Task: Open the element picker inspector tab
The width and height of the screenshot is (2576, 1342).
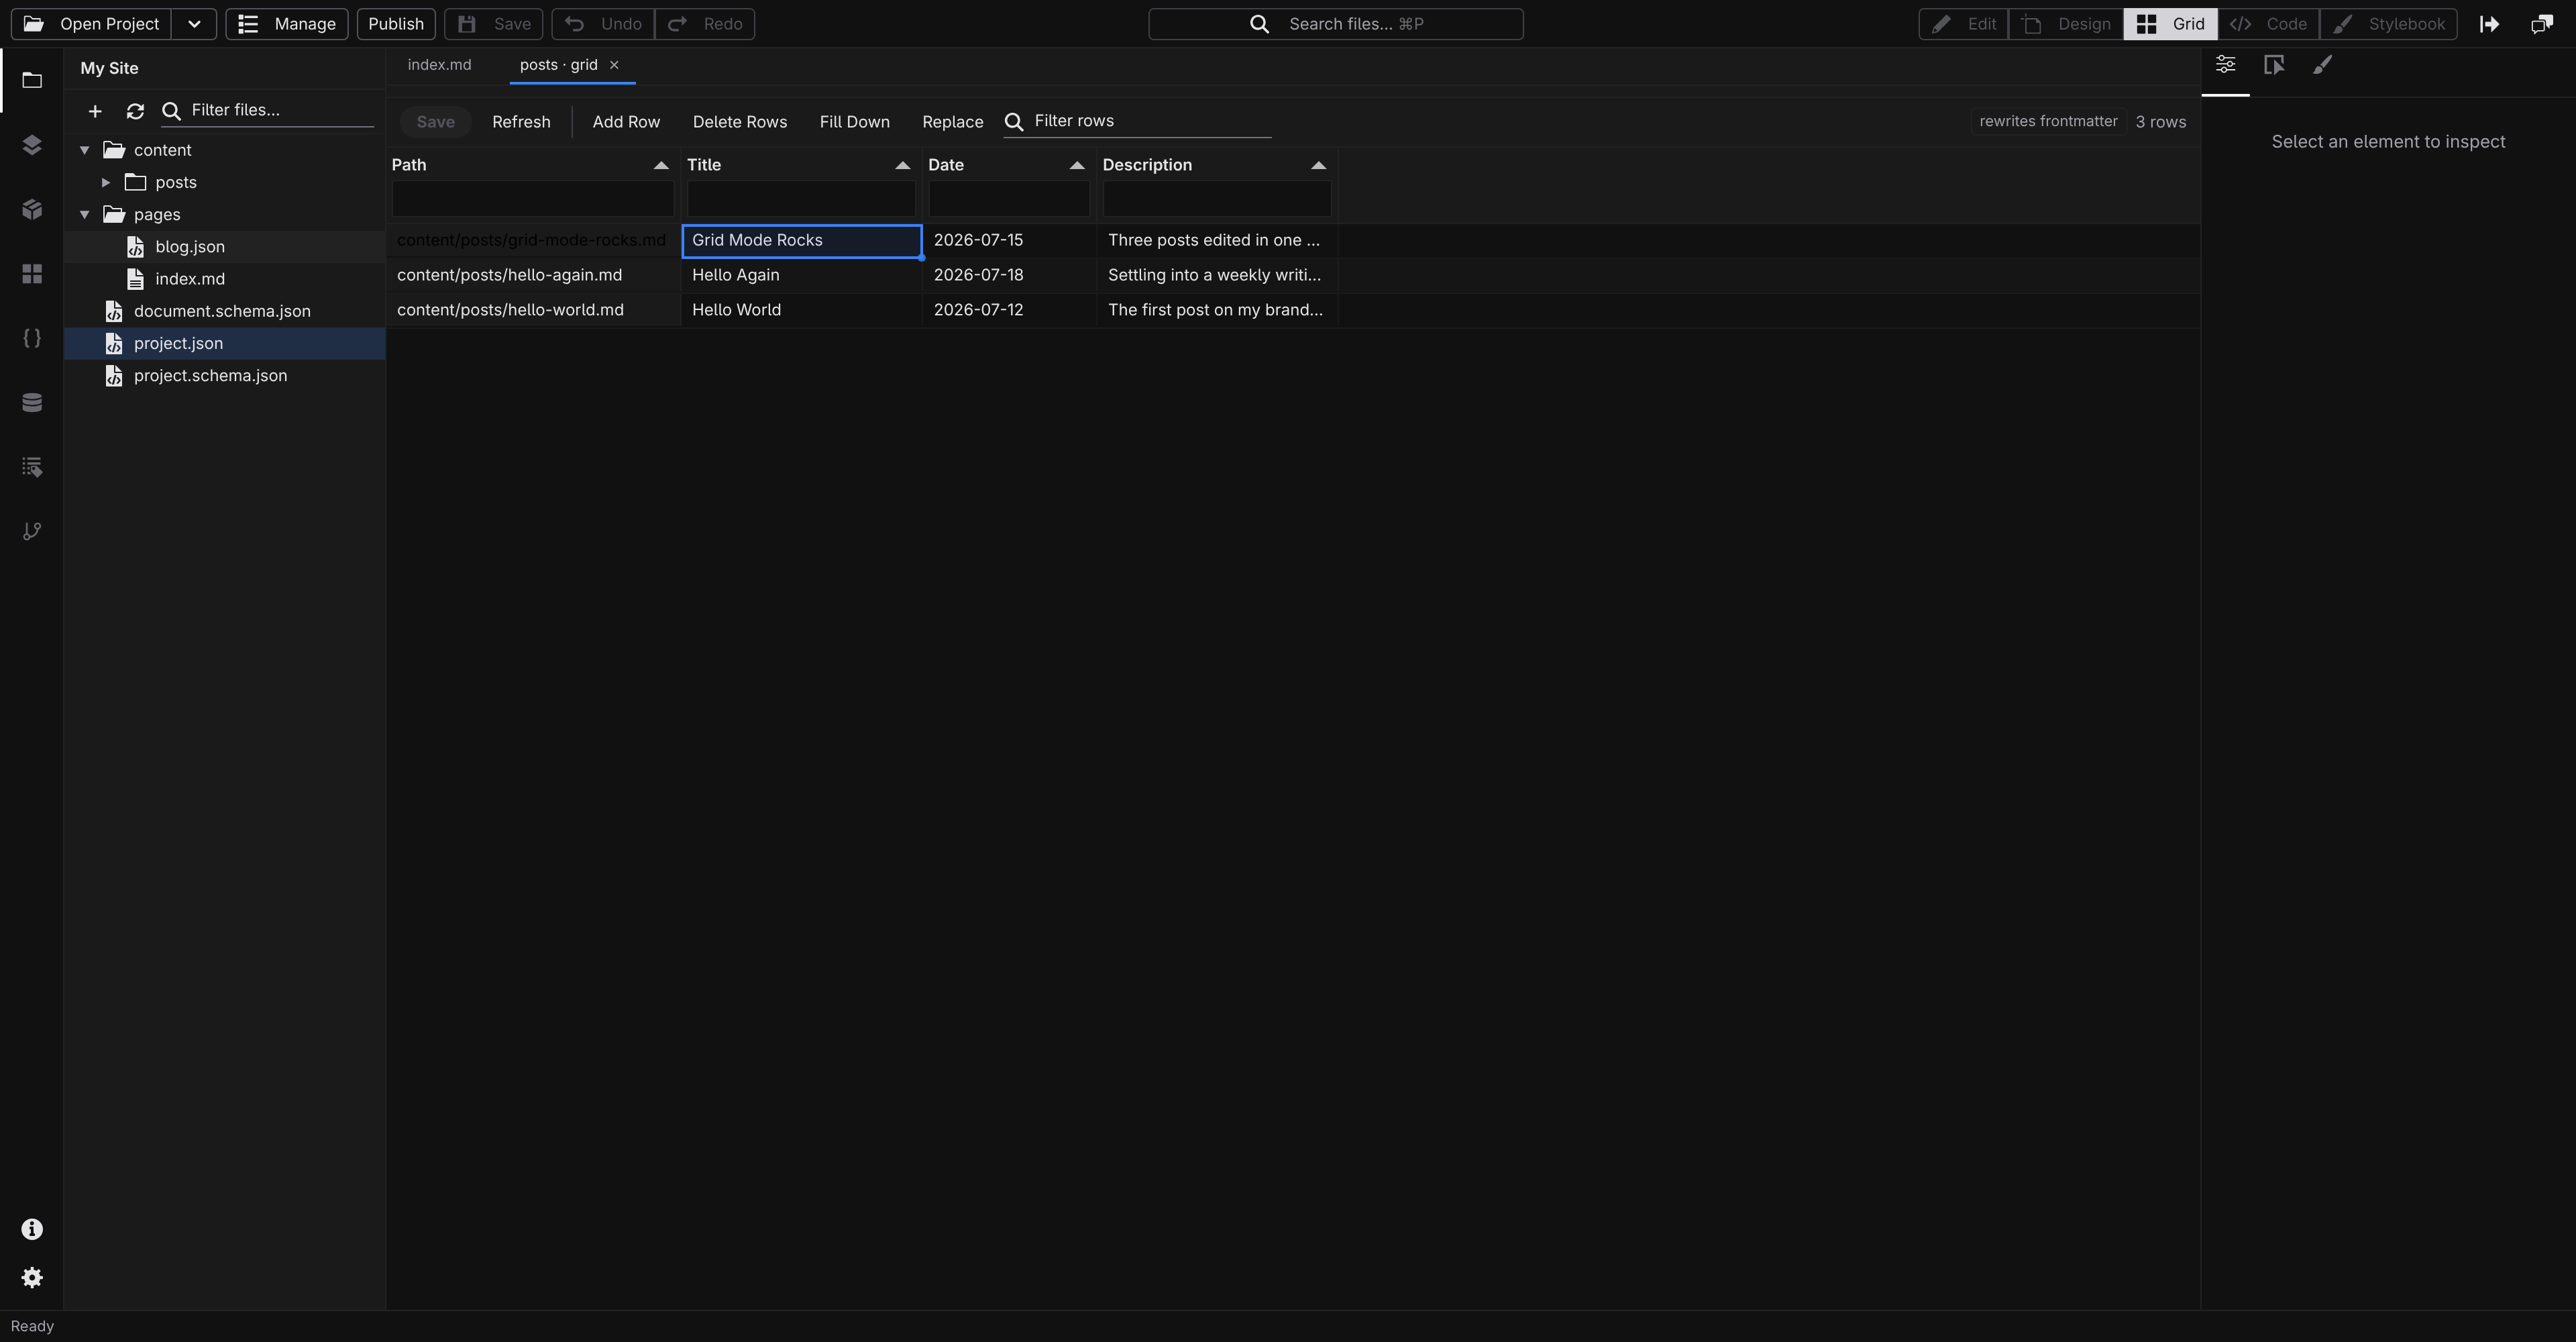Action: (x=2274, y=65)
